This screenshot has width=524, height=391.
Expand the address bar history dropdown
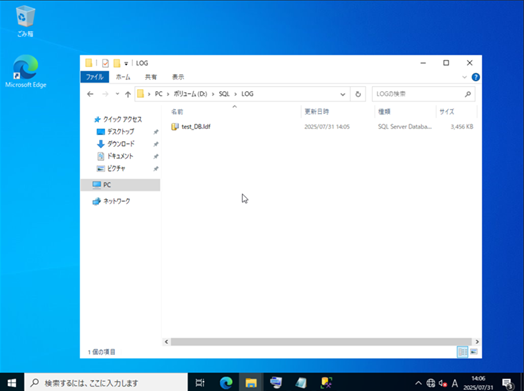pos(343,94)
